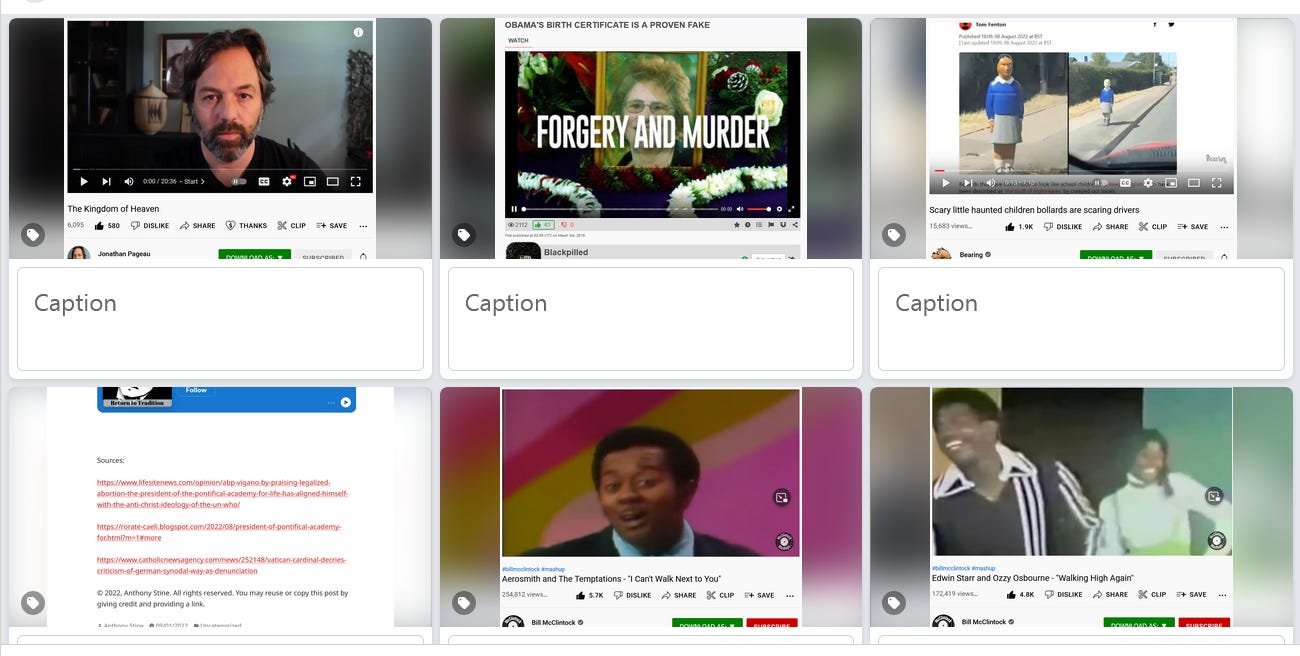Click Save under The Kingdom of Heaven

coord(332,226)
